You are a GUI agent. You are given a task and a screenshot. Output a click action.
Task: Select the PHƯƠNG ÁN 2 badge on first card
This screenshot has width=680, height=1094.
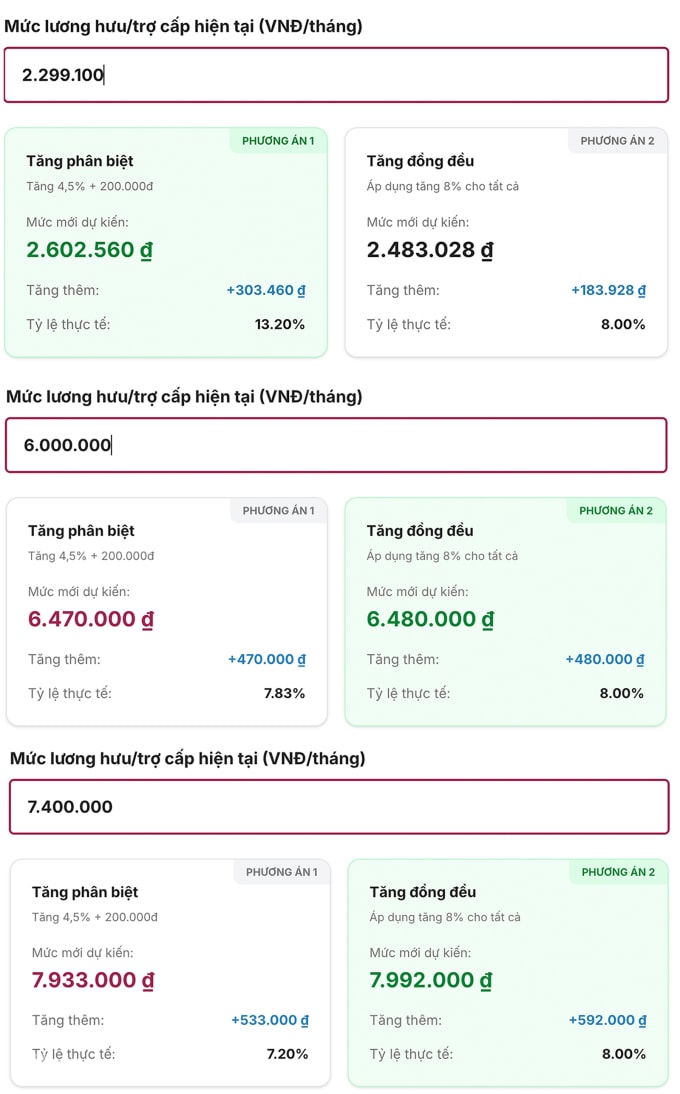[x=618, y=141]
